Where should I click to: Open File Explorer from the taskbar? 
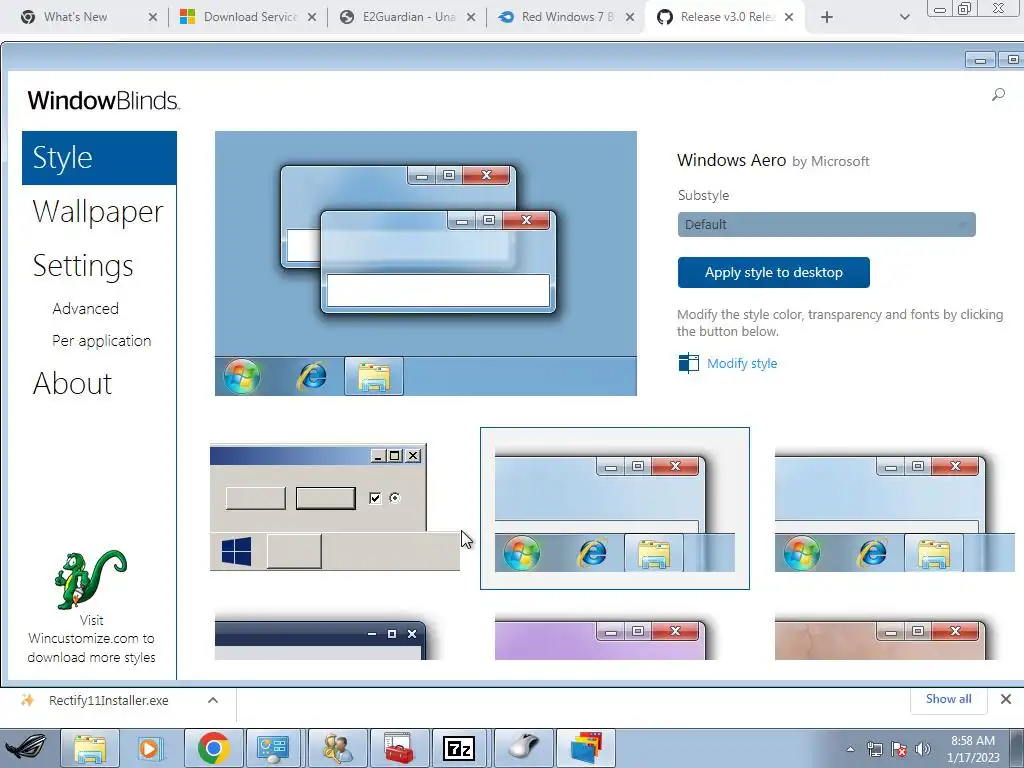pos(90,748)
